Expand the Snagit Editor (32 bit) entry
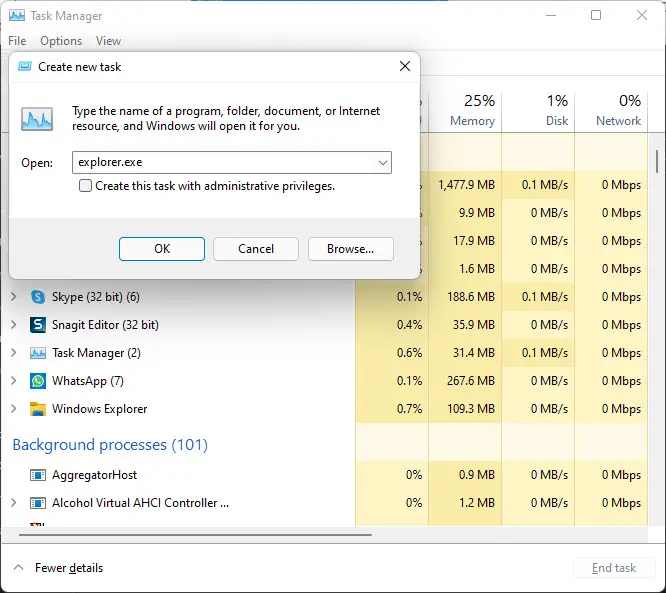Screen dimensions: 666x593 point(14,325)
